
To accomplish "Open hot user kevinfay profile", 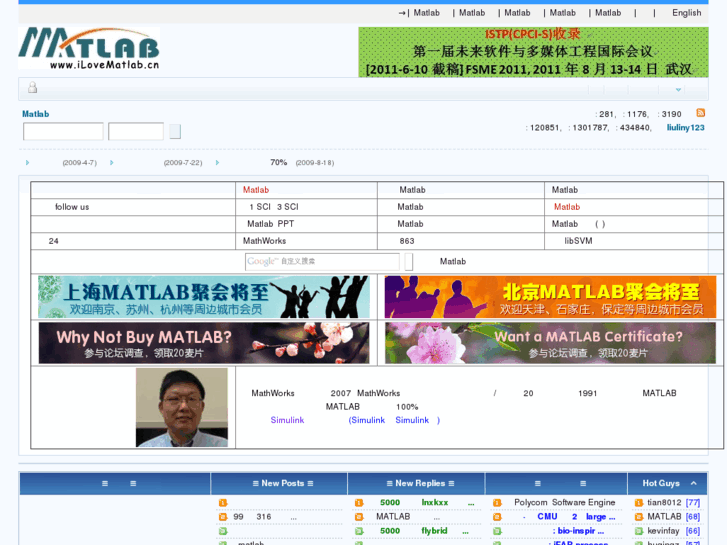I will pyautogui.click(x=663, y=531).
